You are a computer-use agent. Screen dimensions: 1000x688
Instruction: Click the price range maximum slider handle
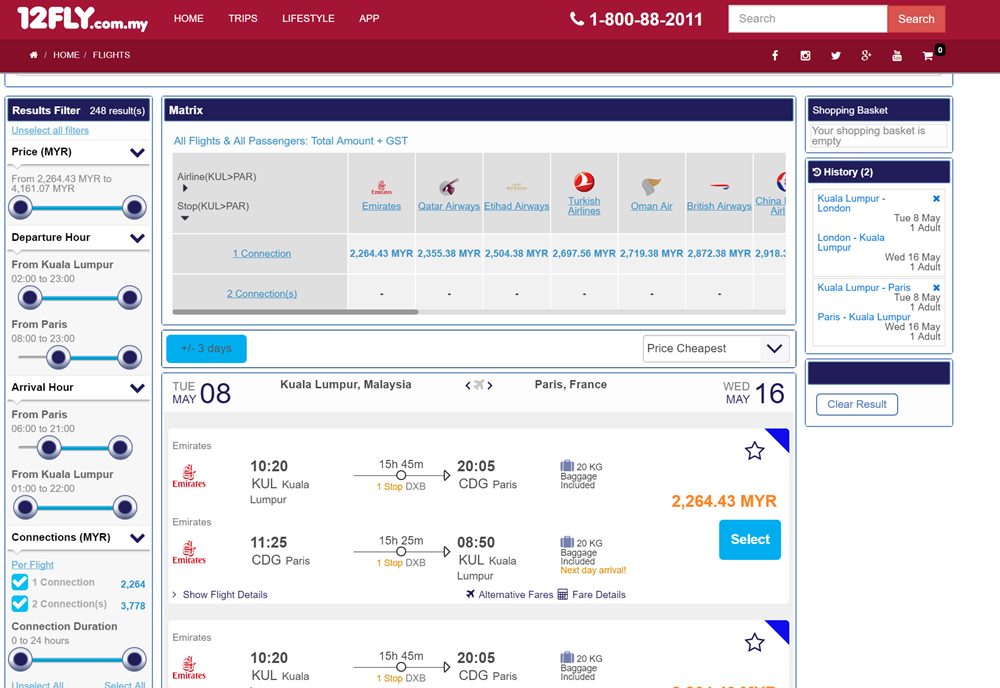click(135, 207)
